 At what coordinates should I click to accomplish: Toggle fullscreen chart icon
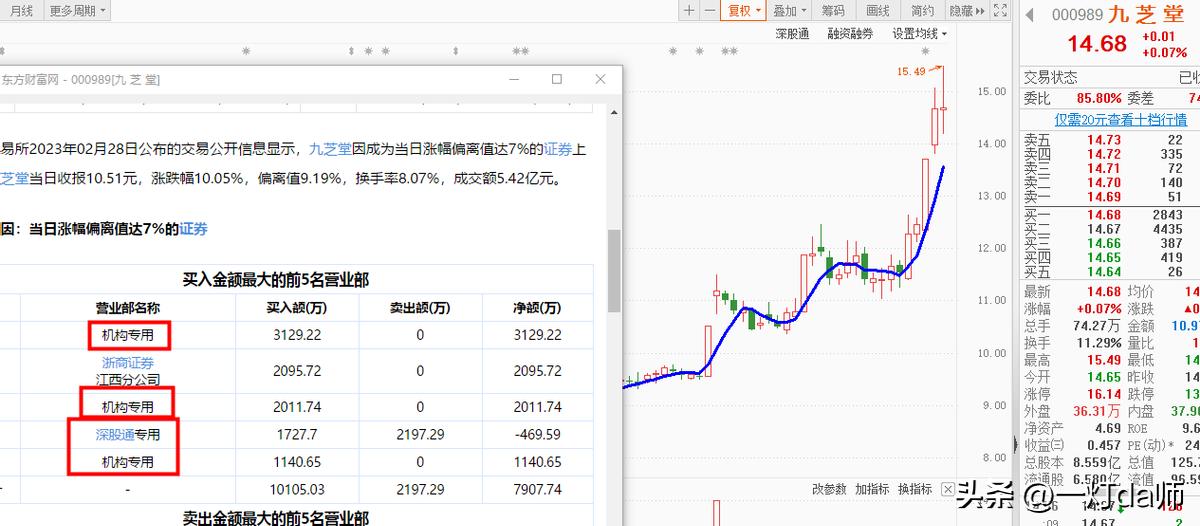(x=998, y=11)
